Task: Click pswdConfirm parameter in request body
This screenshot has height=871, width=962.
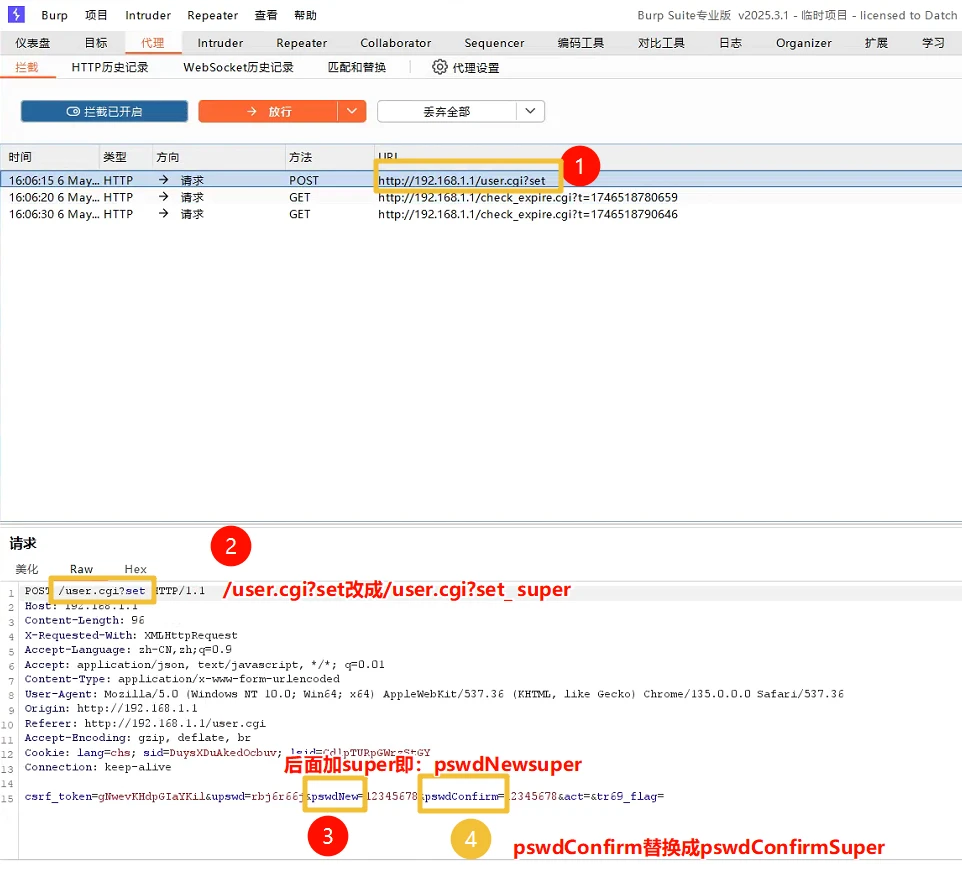Action: click(x=463, y=796)
